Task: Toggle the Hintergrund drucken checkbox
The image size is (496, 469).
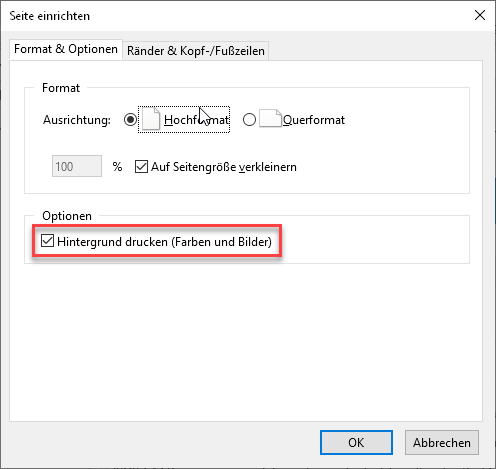Action: tap(47, 241)
